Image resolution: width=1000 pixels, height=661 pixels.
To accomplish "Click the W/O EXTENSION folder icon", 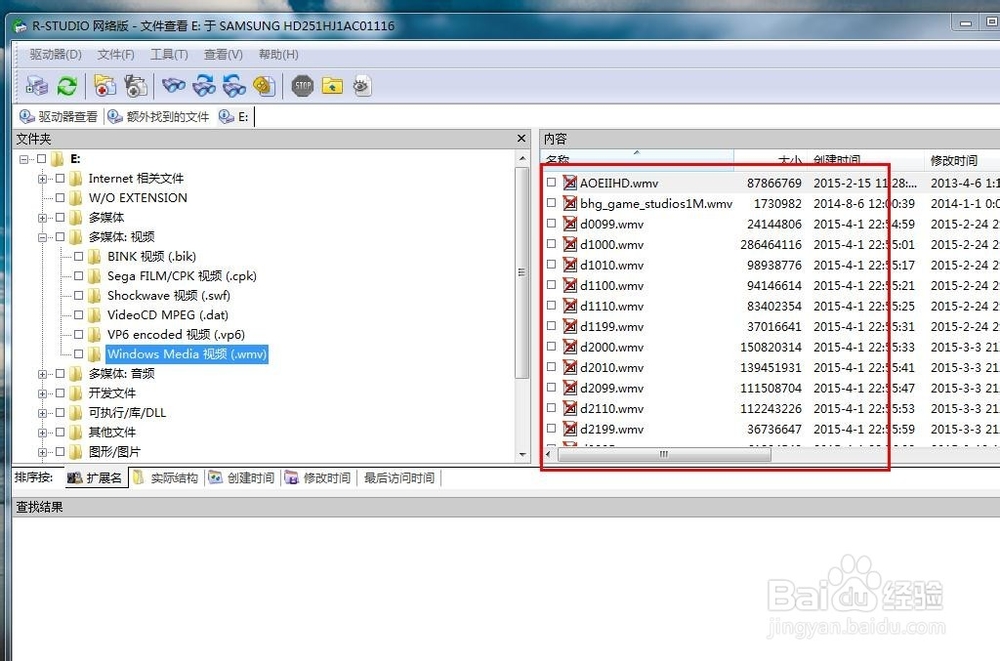I will 76,198.
